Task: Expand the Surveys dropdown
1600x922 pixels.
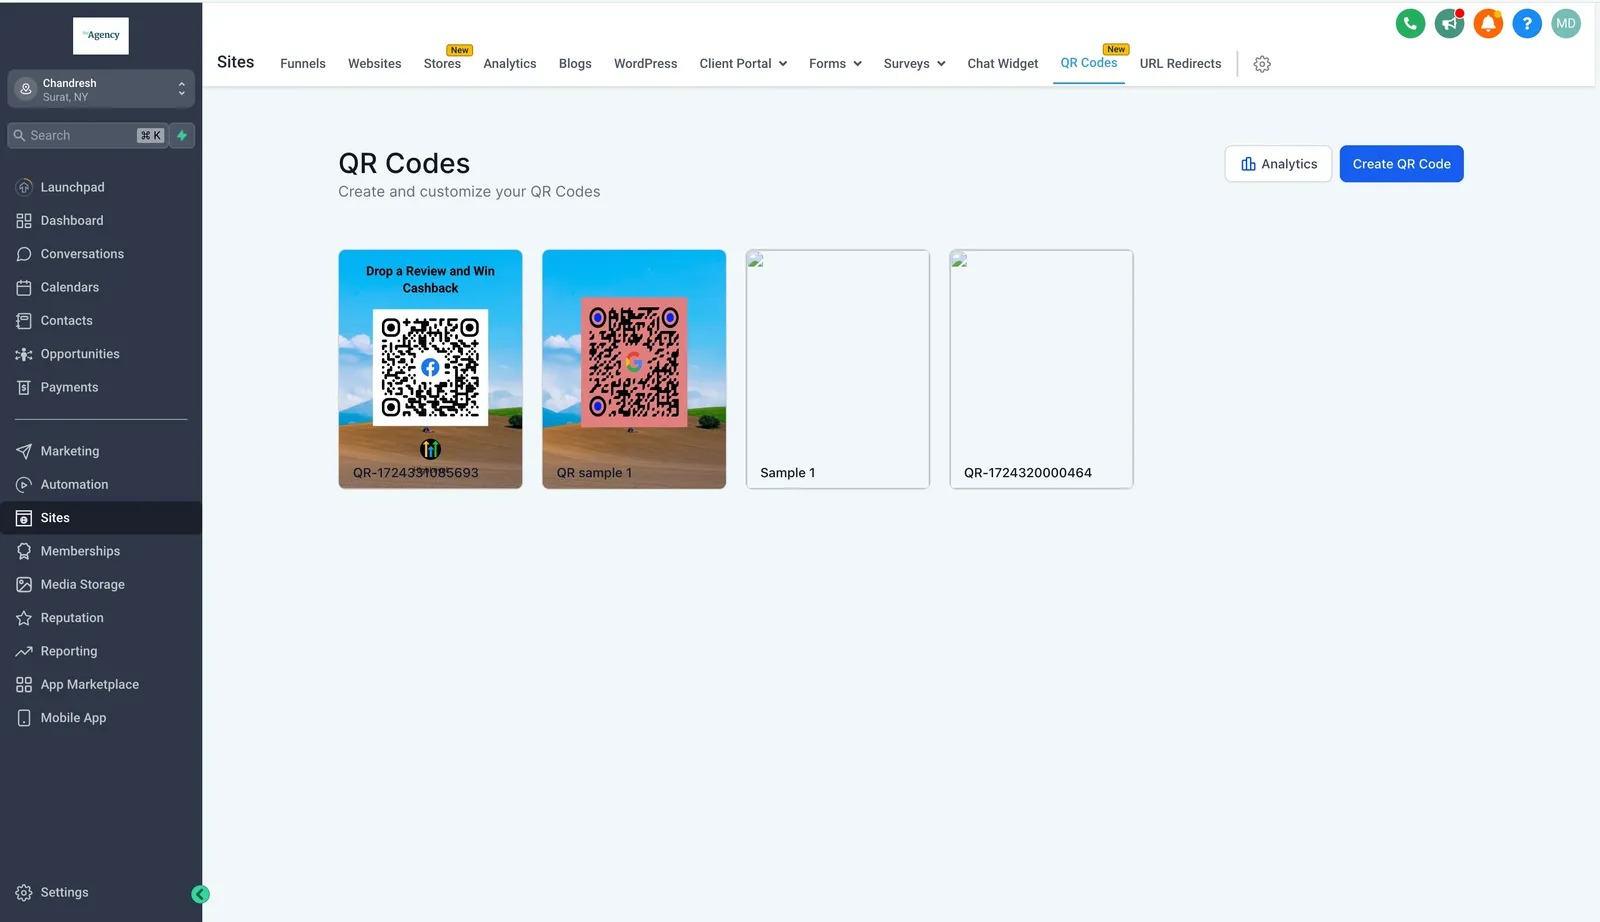Action: pos(914,63)
